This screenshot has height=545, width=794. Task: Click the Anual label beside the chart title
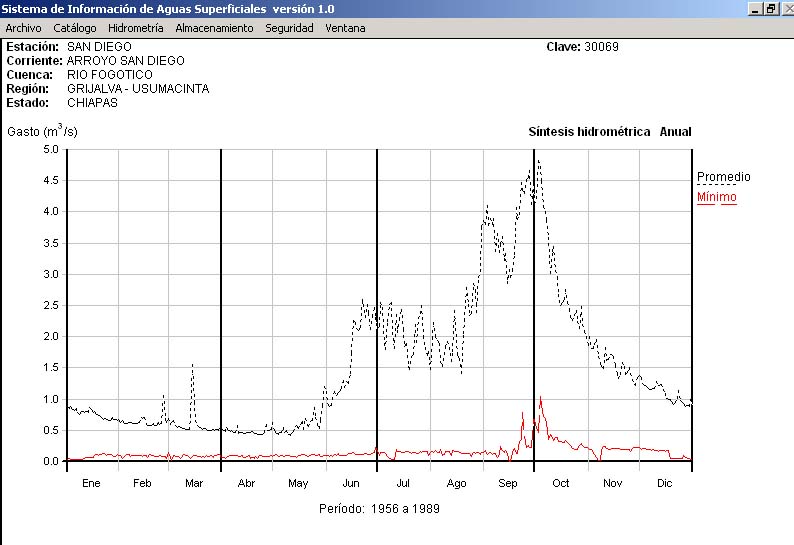675,132
